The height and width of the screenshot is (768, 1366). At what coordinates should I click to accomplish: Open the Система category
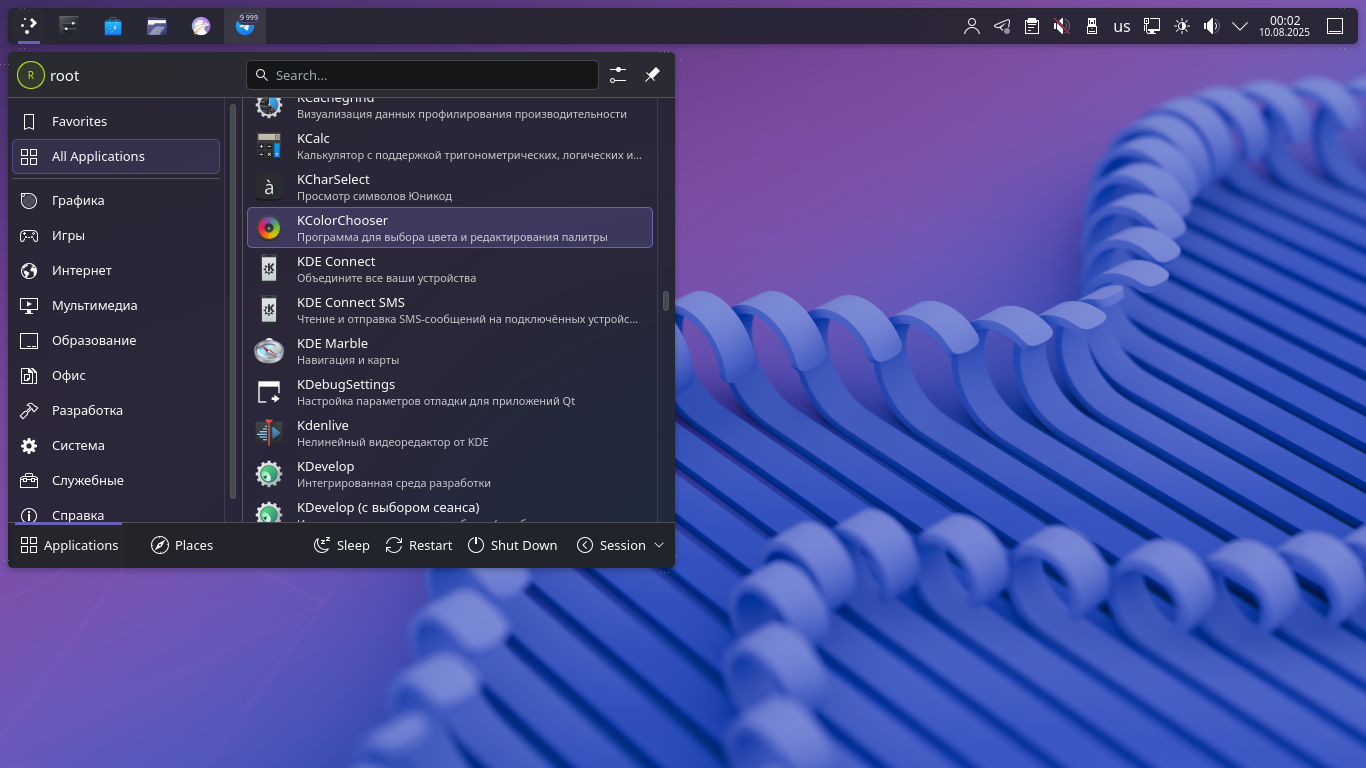pos(116,445)
